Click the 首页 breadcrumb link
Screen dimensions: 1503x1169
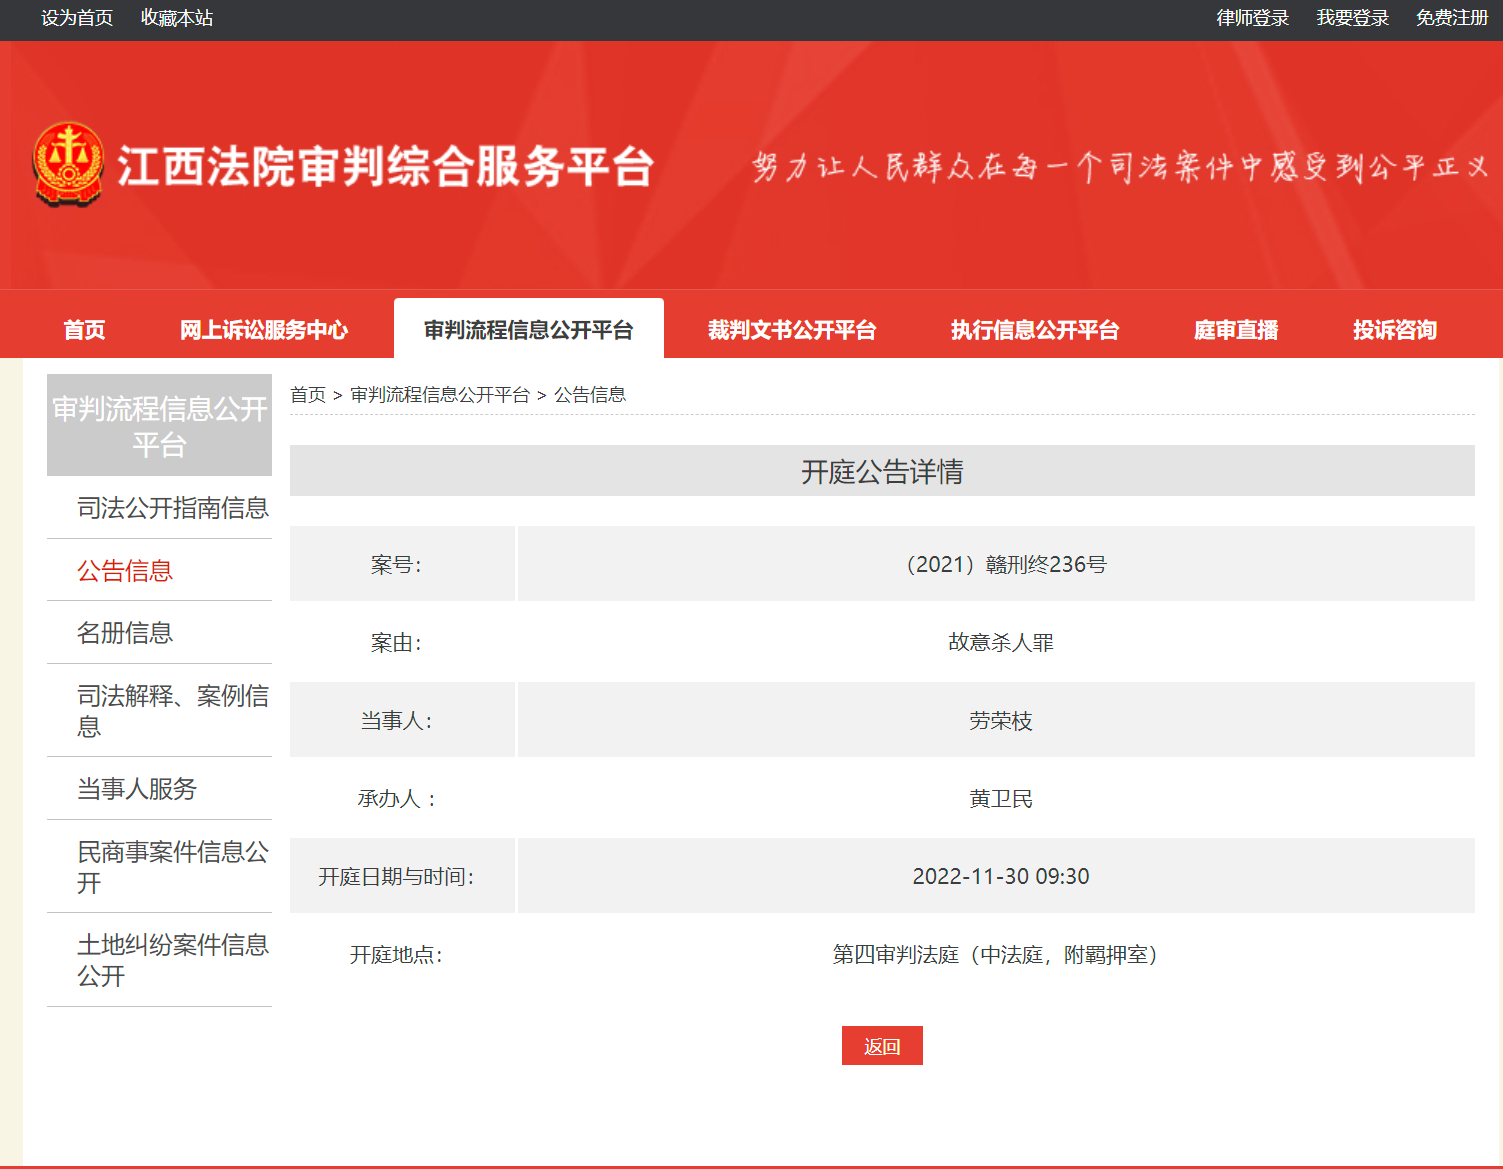click(308, 395)
